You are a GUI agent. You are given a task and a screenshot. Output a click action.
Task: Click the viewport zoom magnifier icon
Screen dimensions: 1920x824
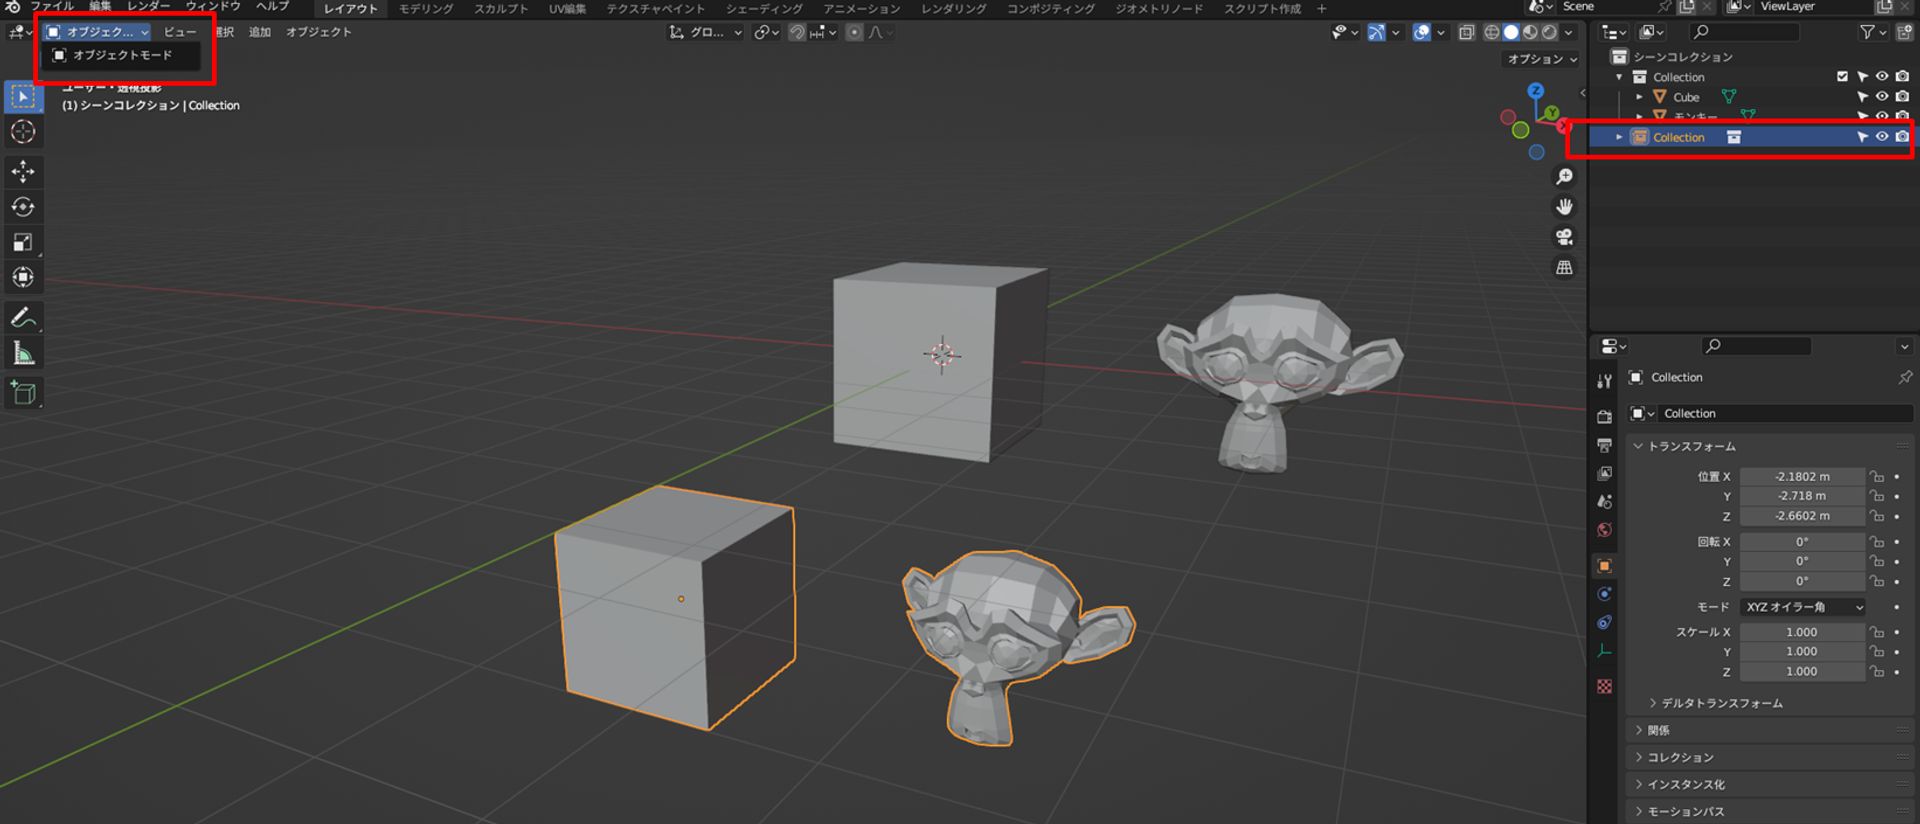1564,177
